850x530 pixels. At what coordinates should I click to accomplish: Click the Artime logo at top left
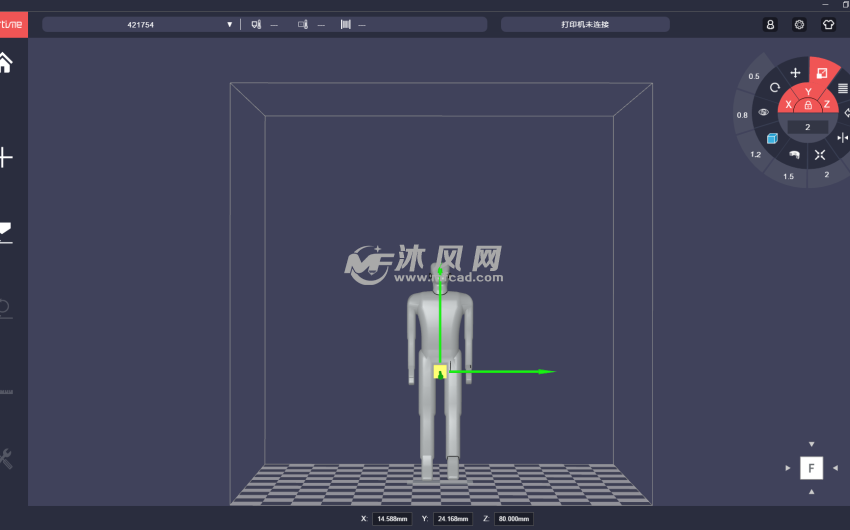tap(13, 24)
